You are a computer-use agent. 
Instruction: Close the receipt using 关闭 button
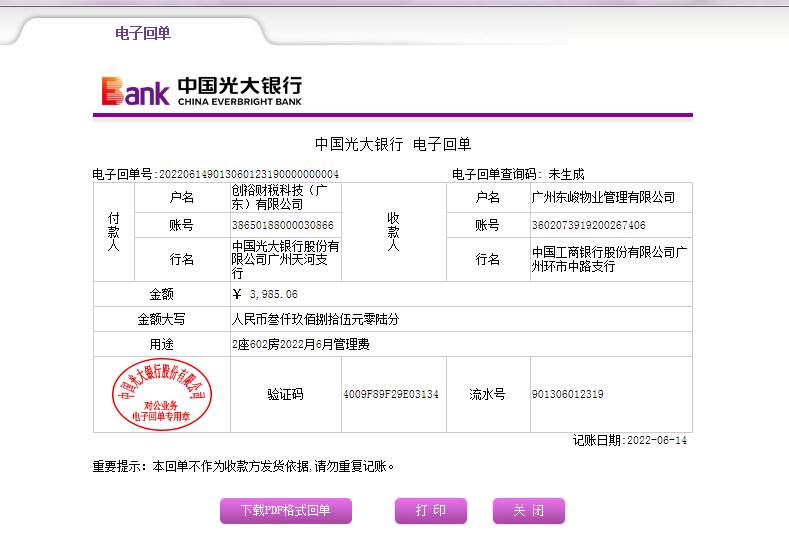click(528, 511)
